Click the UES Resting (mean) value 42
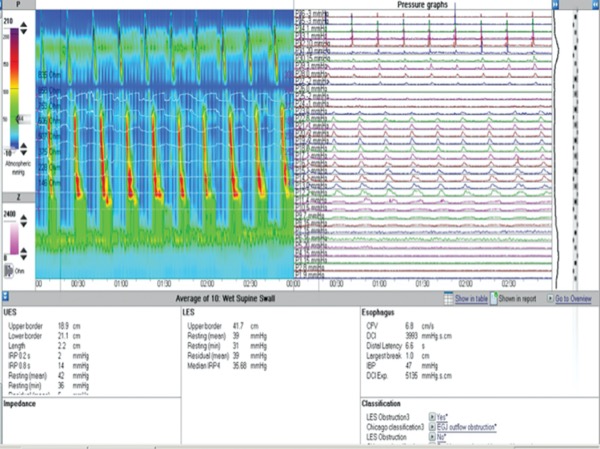The width and height of the screenshot is (600, 449). [x=61, y=376]
